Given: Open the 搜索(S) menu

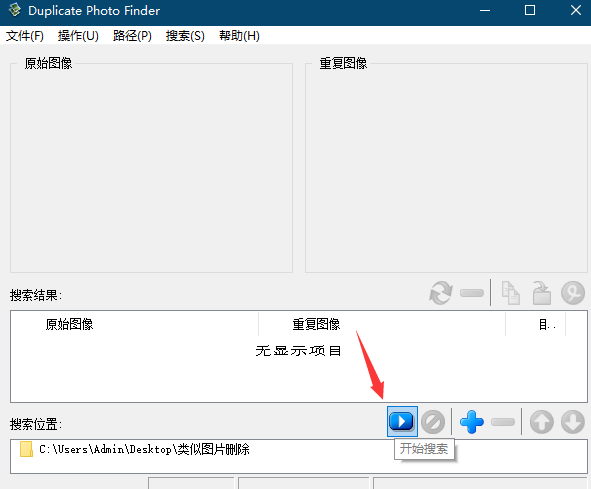Looking at the screenshot, I should [185, 36].
